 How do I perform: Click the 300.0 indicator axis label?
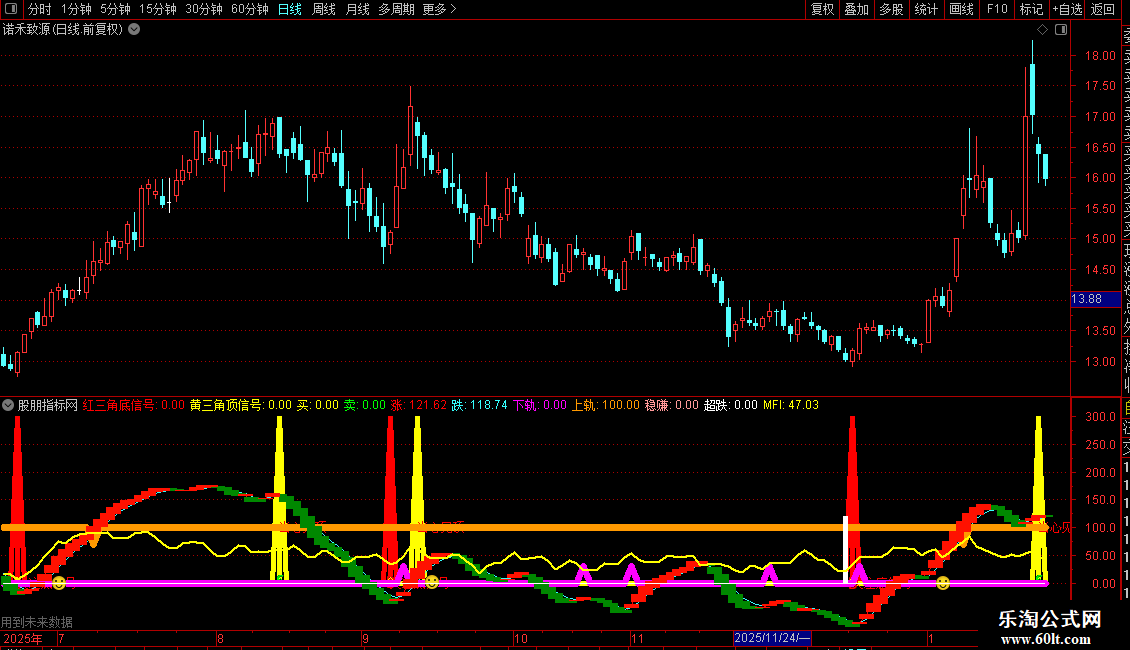[1100, 417]
